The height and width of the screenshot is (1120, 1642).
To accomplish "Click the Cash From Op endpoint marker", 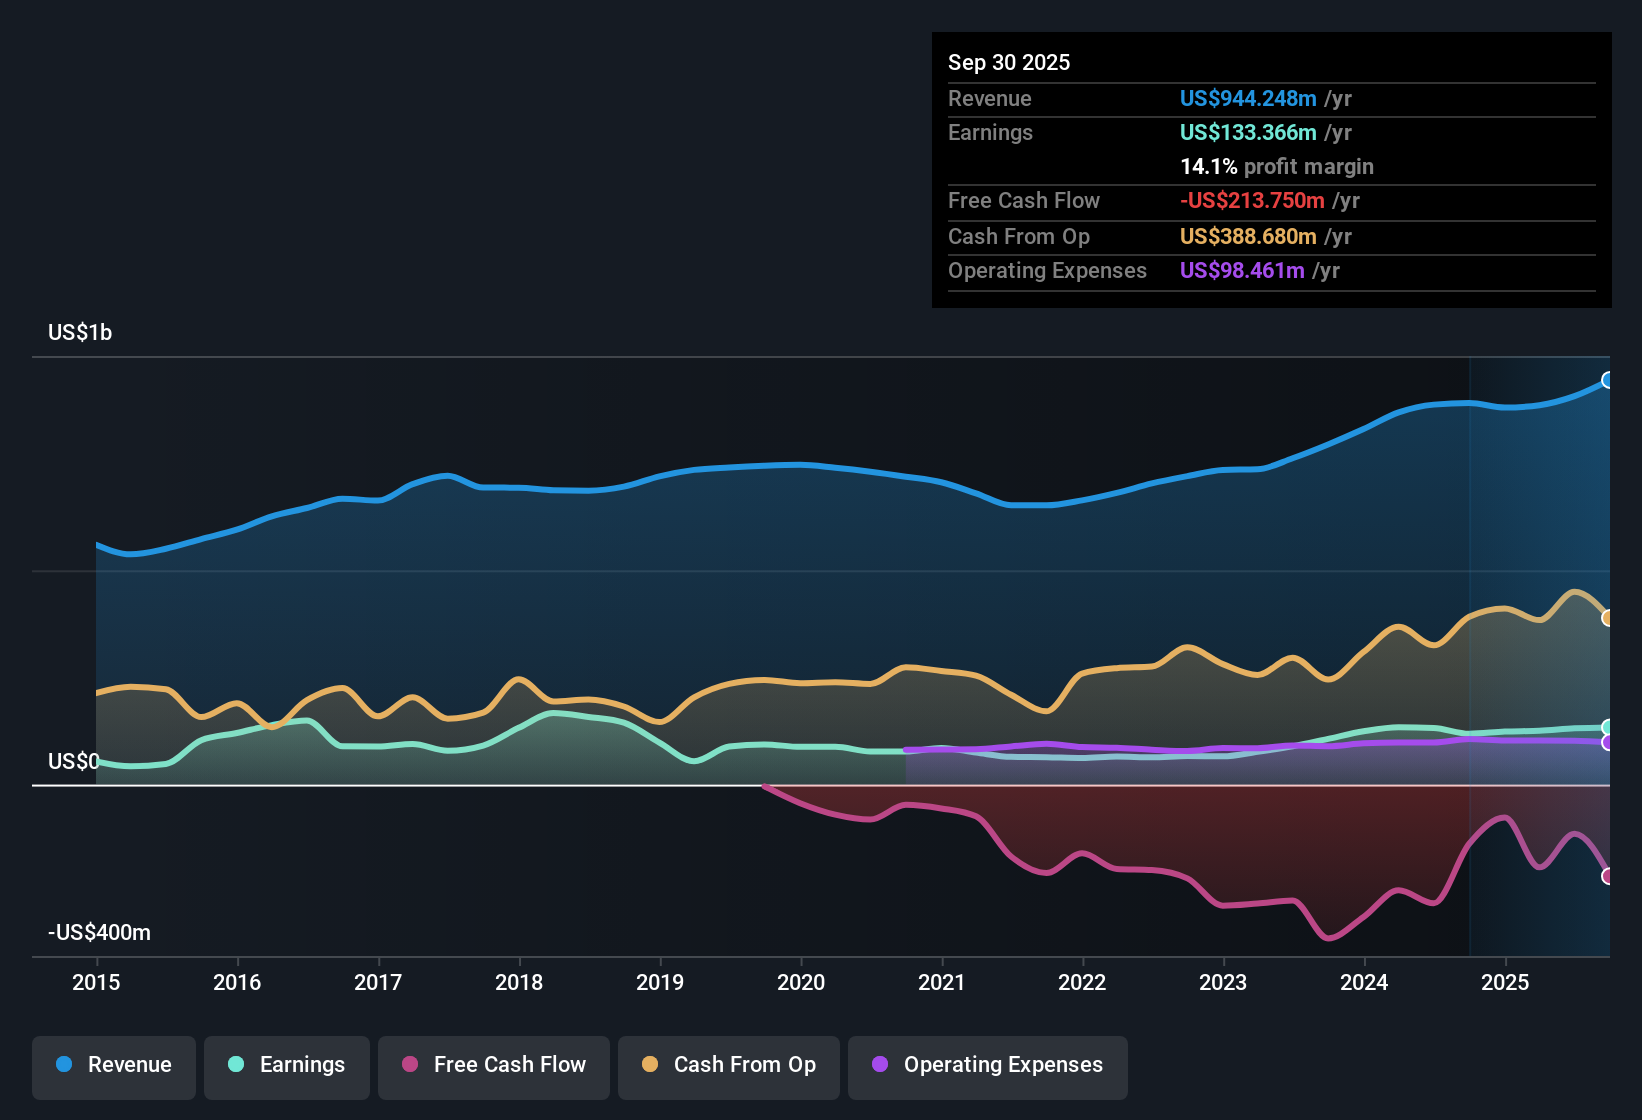I will coord(1607,618).
